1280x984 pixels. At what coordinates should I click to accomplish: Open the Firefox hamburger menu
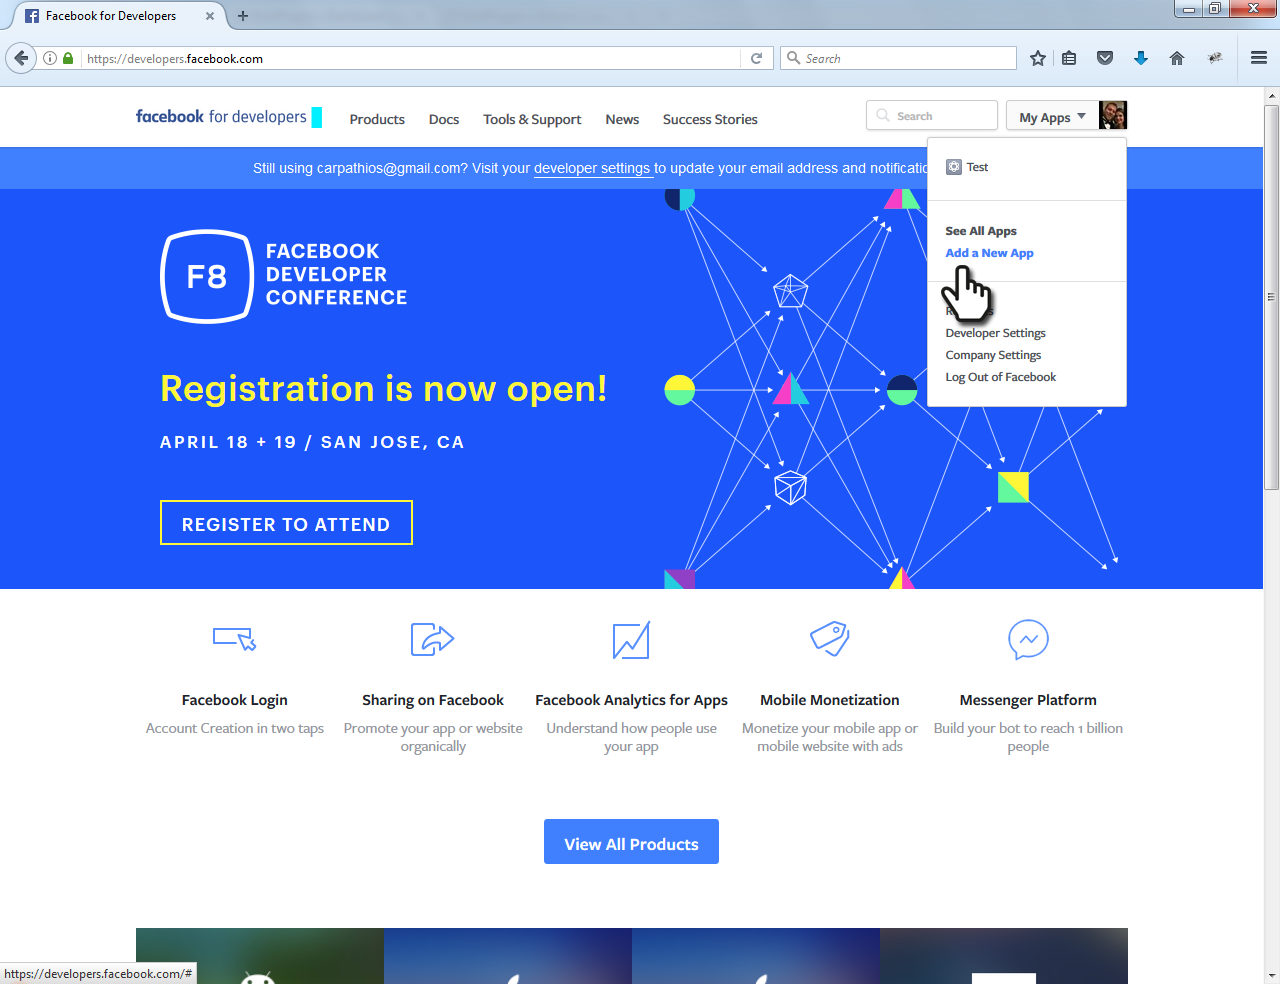pos(1259,58)
